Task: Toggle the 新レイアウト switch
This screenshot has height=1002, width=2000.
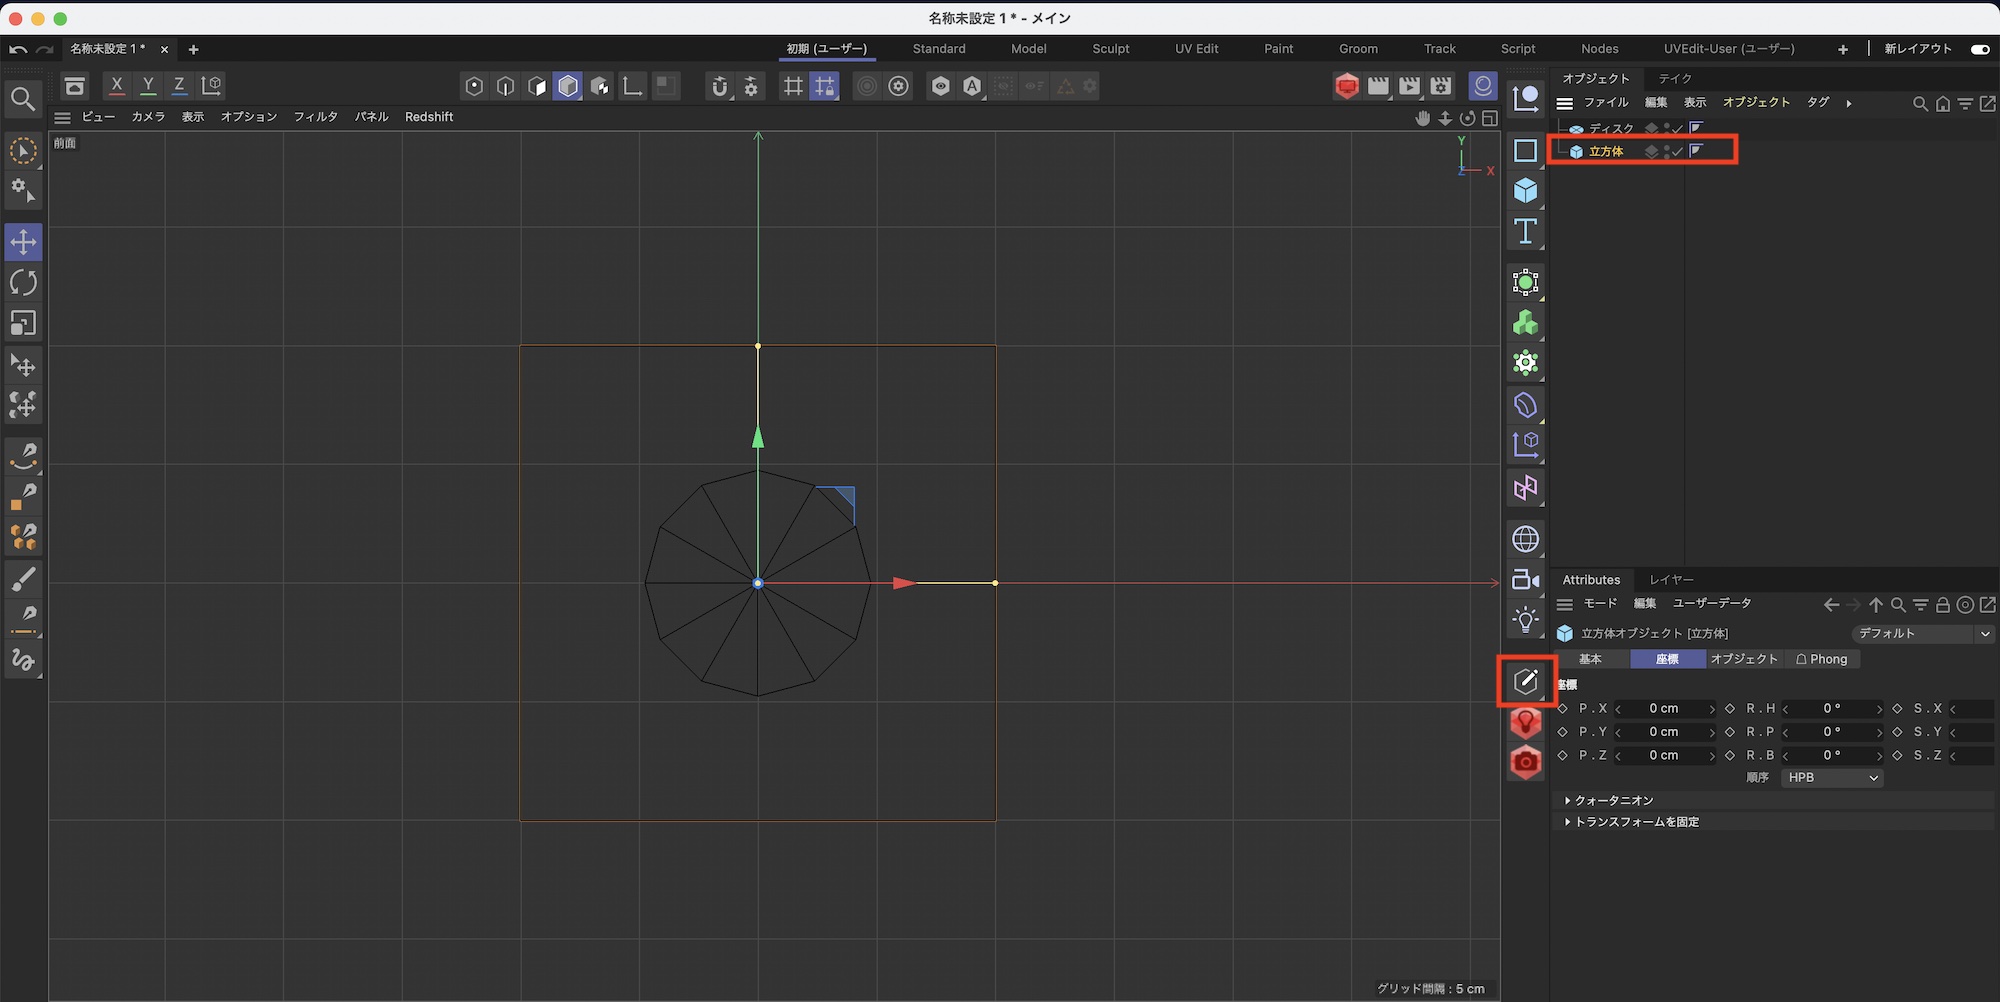Action: [1979, 49]
